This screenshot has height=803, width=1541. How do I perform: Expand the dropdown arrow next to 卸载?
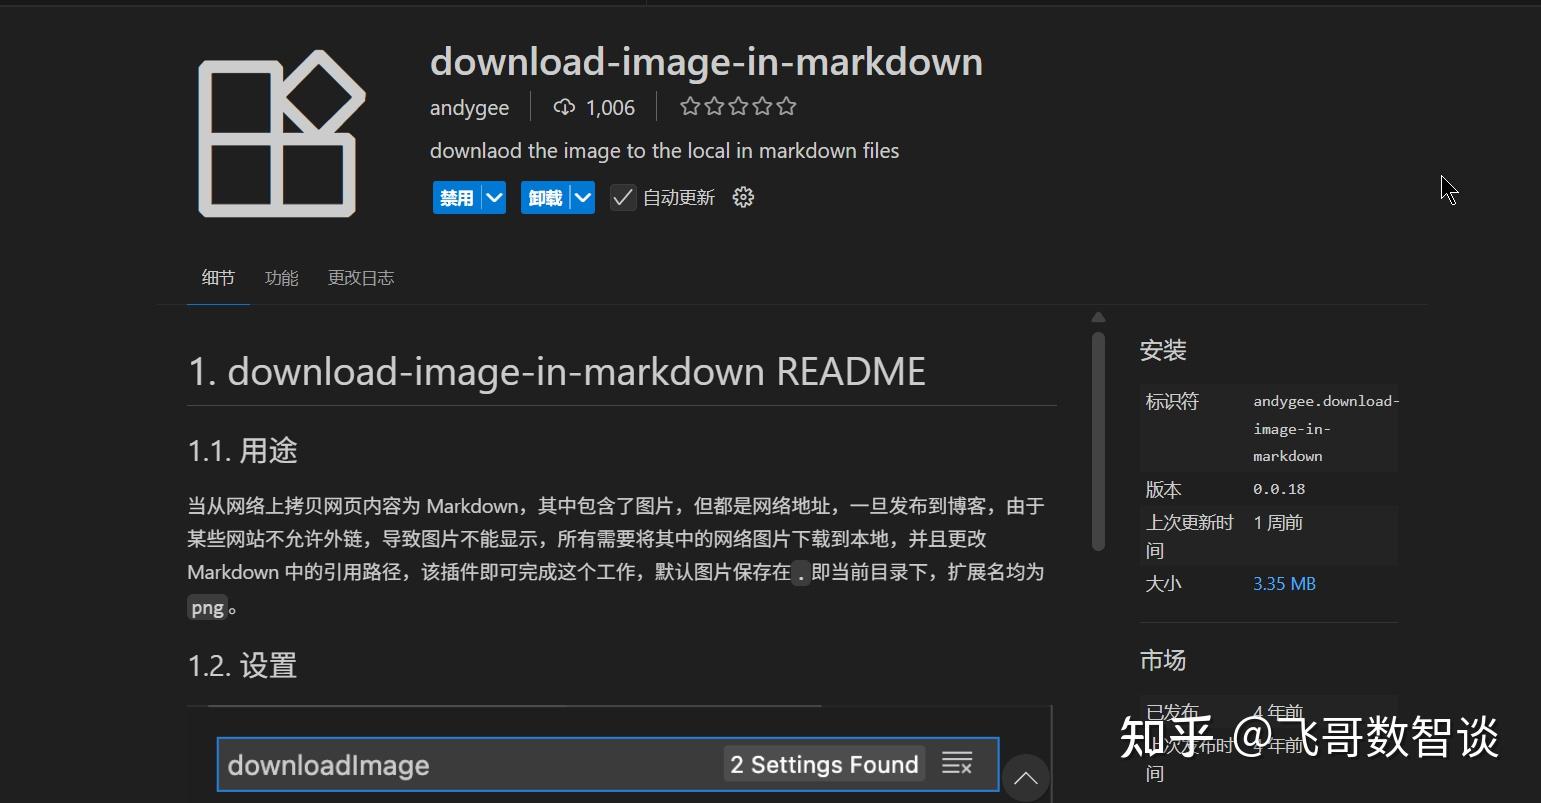[x=584, y=197]
